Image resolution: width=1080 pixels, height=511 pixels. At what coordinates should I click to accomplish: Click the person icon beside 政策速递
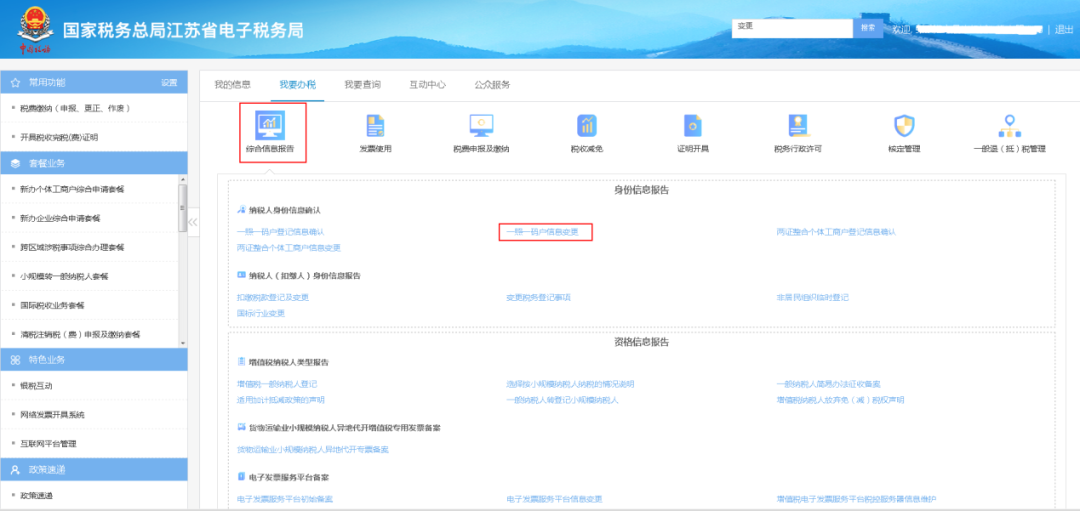pyautogui.click(x=15, y=469)
